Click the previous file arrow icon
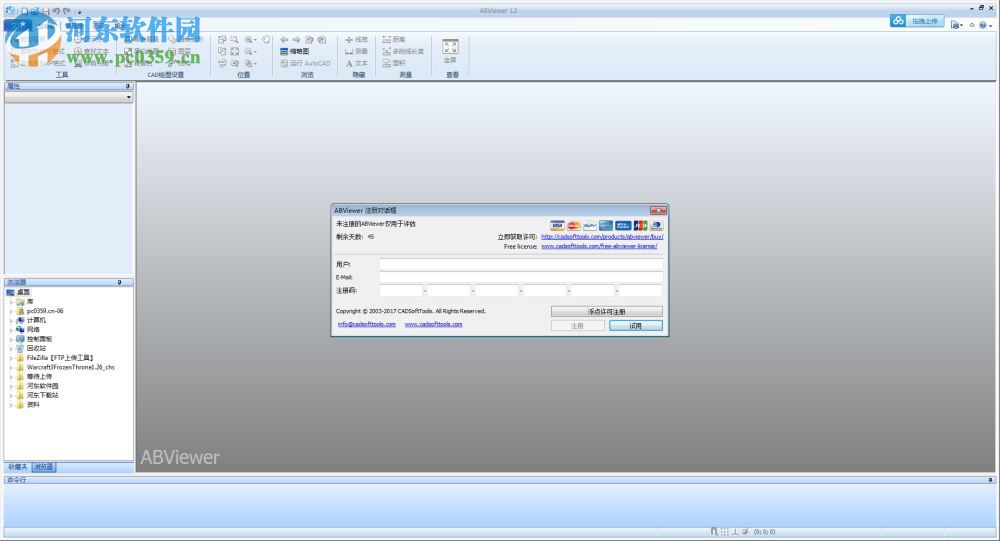This screenshot has width=1000, height=541. pyautogui.click(x=284, y=40)
